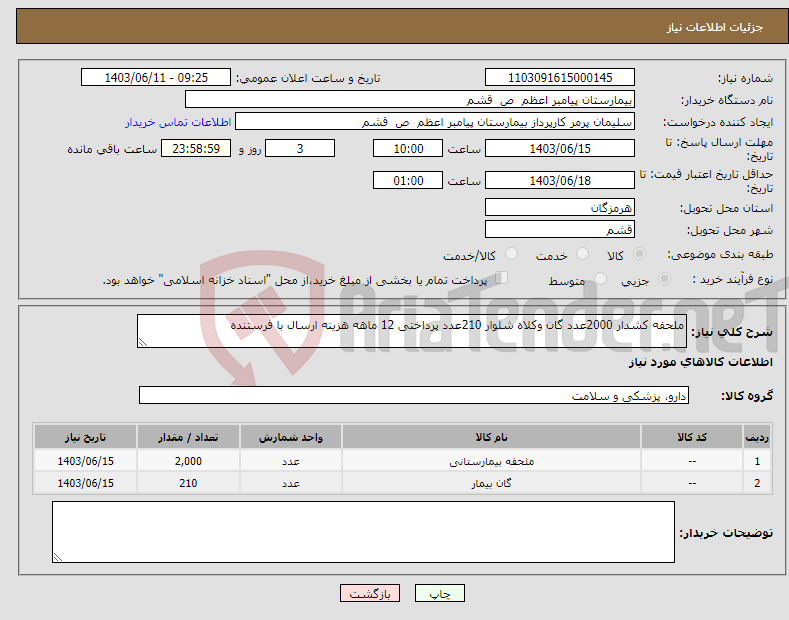Click the deadline hour 10:00 field
Image resolution: width=789 pixels, height=620 pixels.
pyautogui.click(x=408, y=148)
